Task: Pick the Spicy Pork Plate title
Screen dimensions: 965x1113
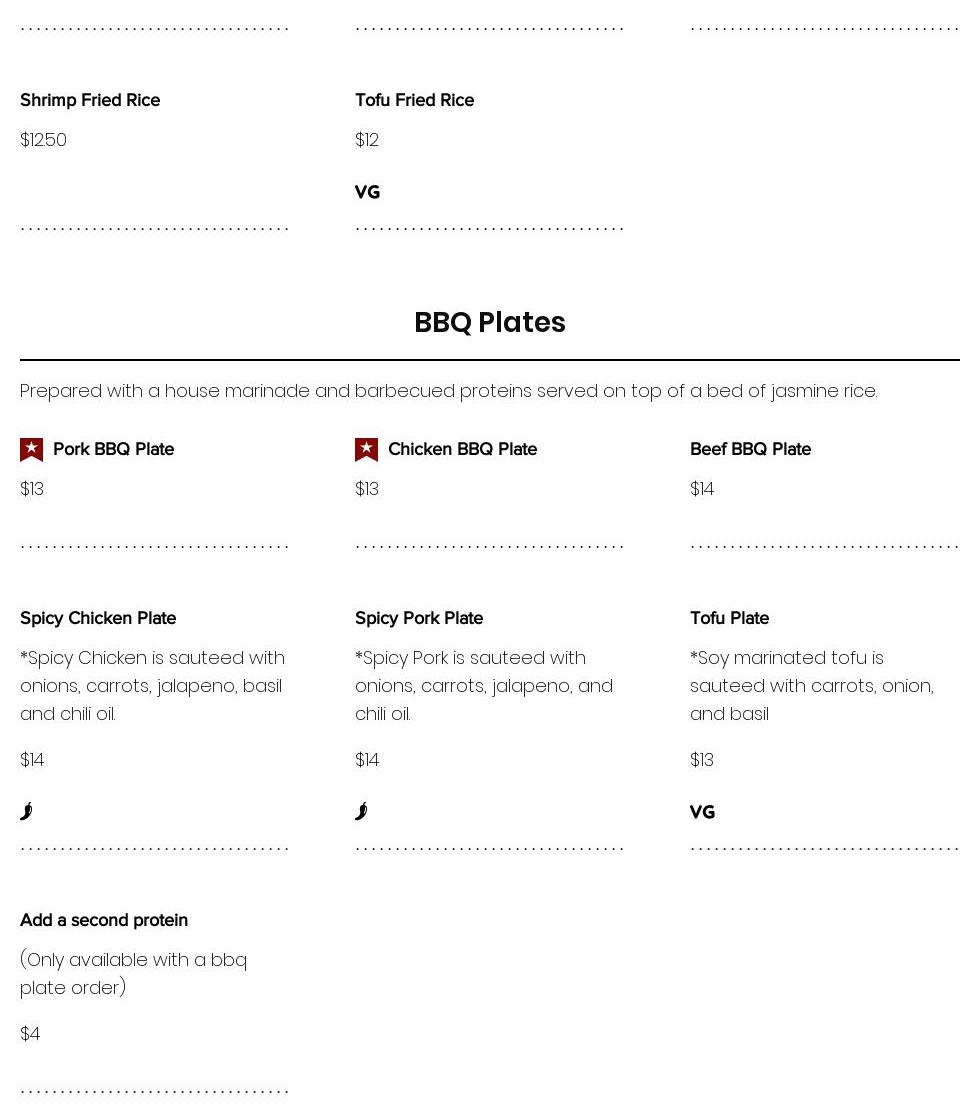Action: [419, 618]
